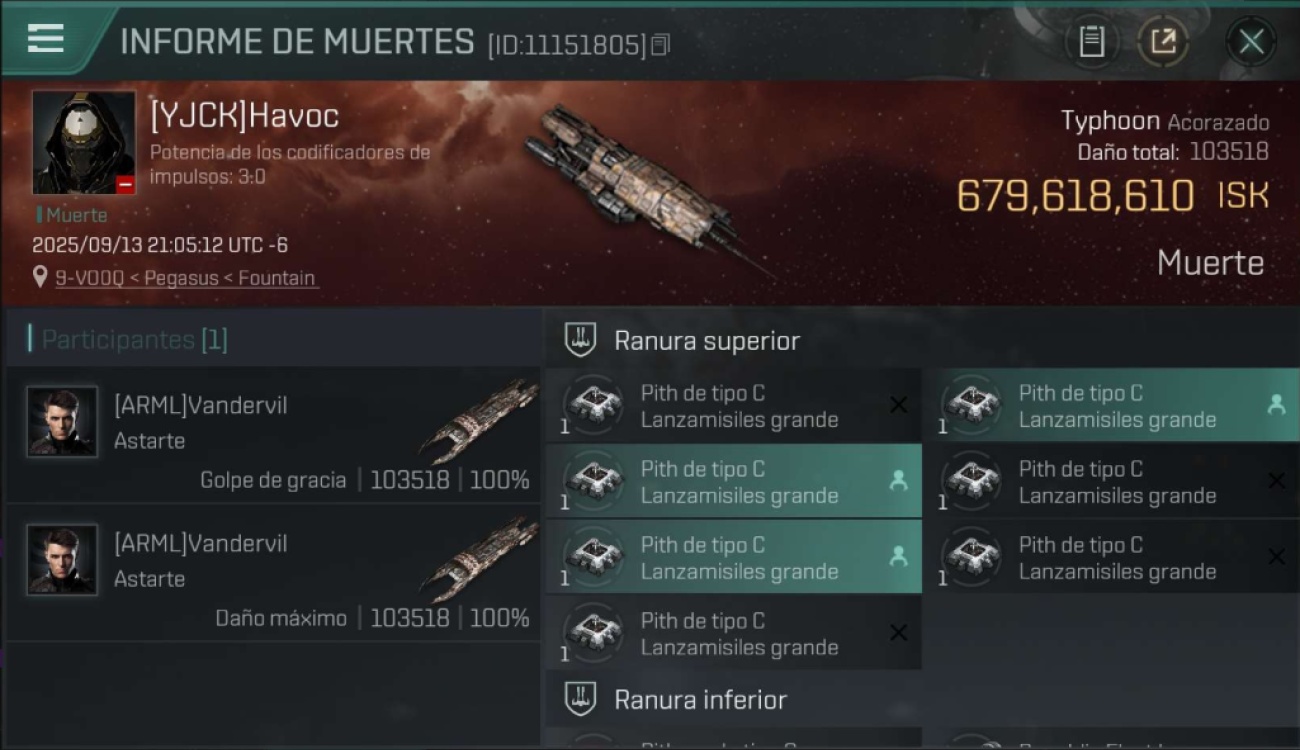Click the location pin icon
The width and height of the screenshot is (1300, 750).
(40, 277)
